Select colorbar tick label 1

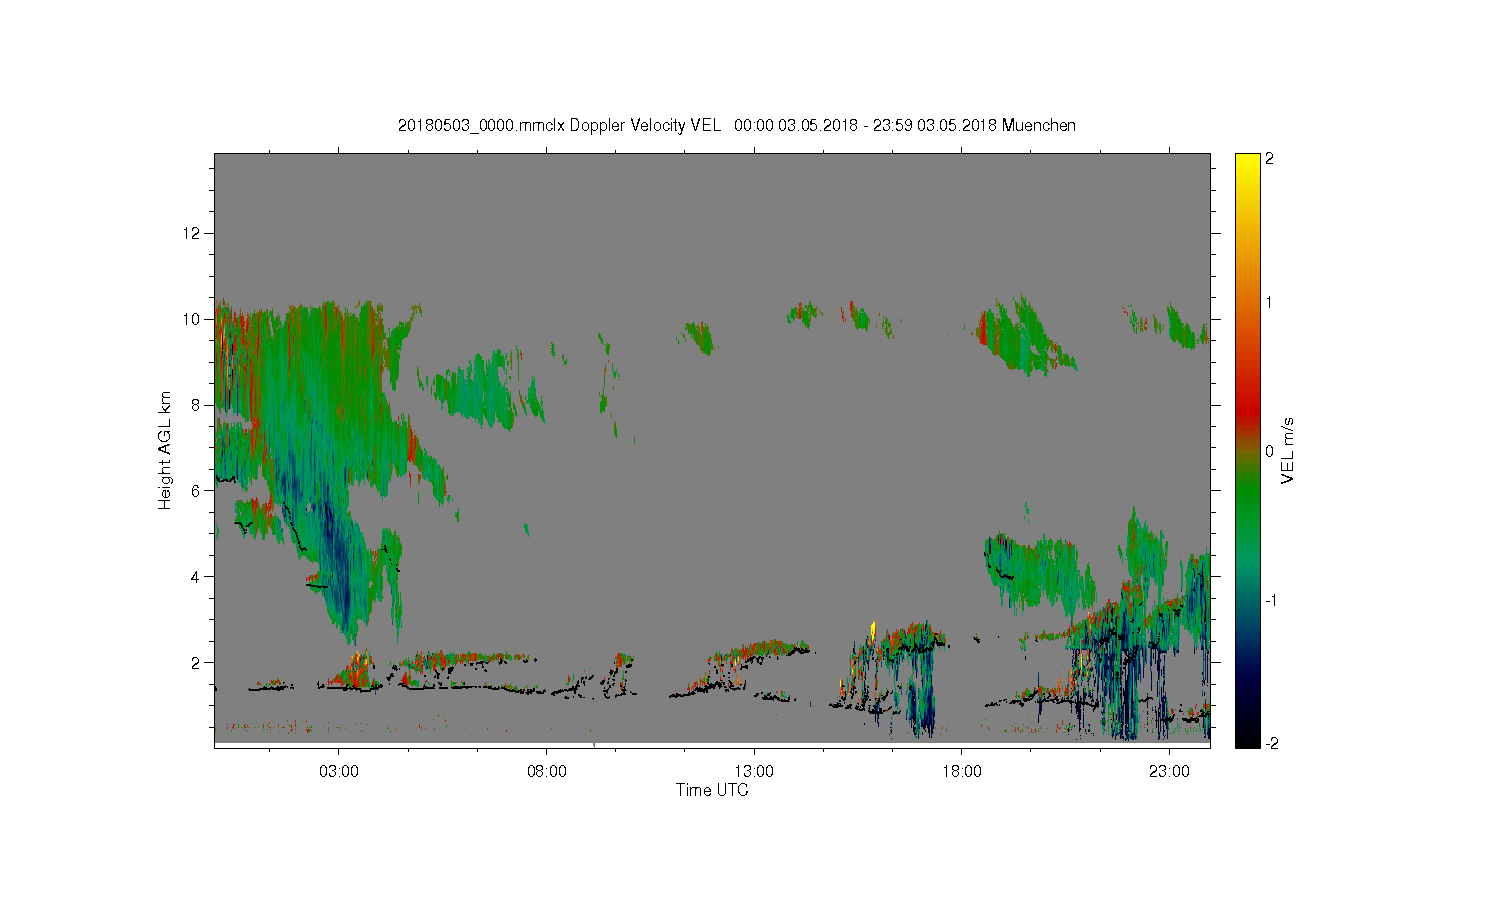point(1270,302)
